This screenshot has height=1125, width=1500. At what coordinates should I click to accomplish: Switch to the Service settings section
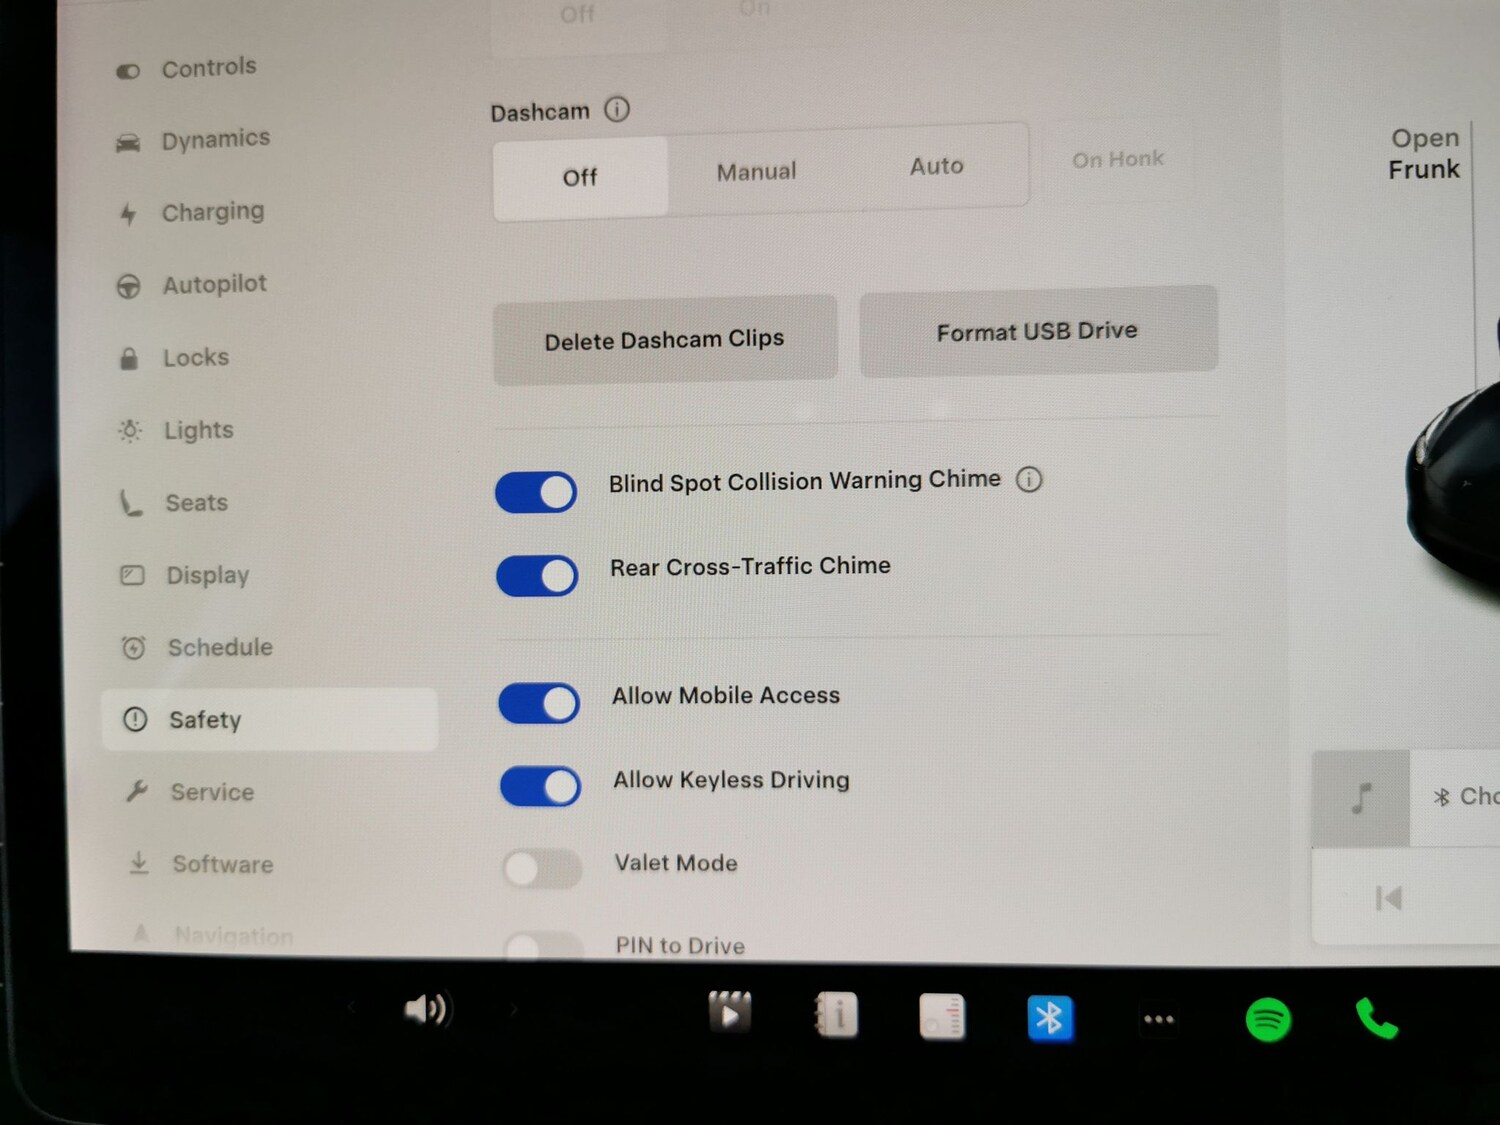point(211,792)
